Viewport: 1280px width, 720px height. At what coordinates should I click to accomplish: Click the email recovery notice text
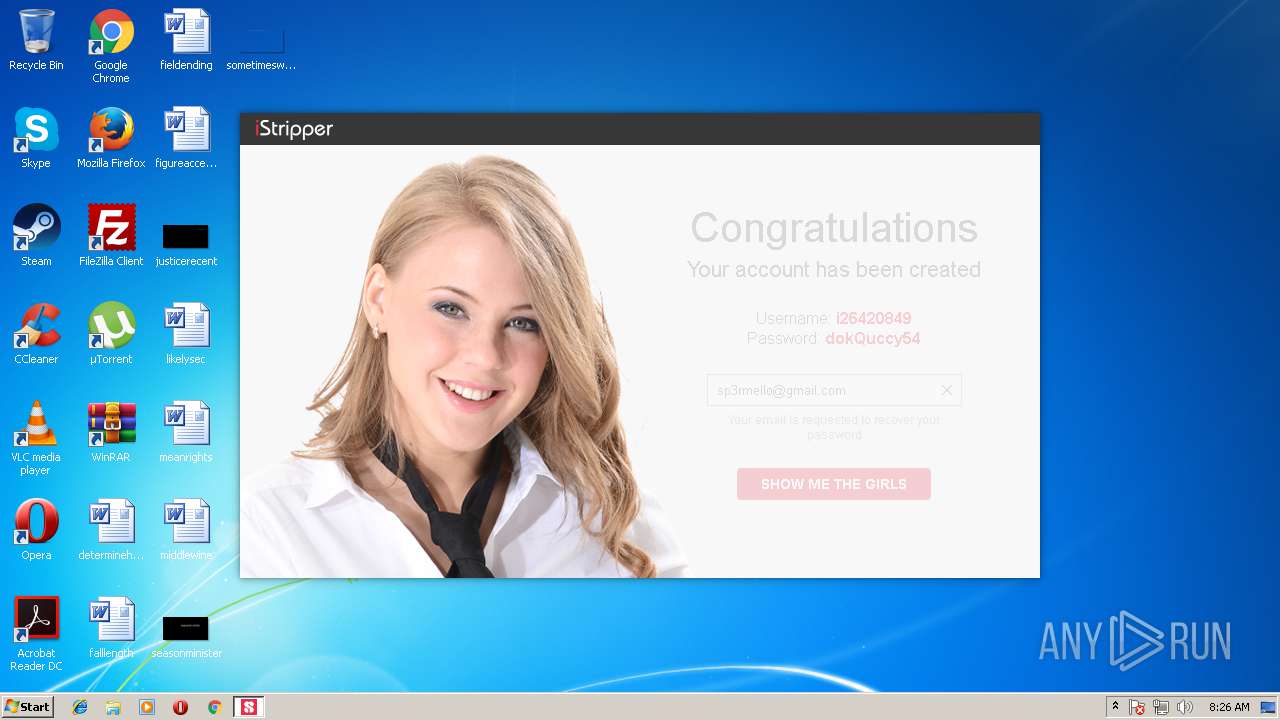point(834,427)
